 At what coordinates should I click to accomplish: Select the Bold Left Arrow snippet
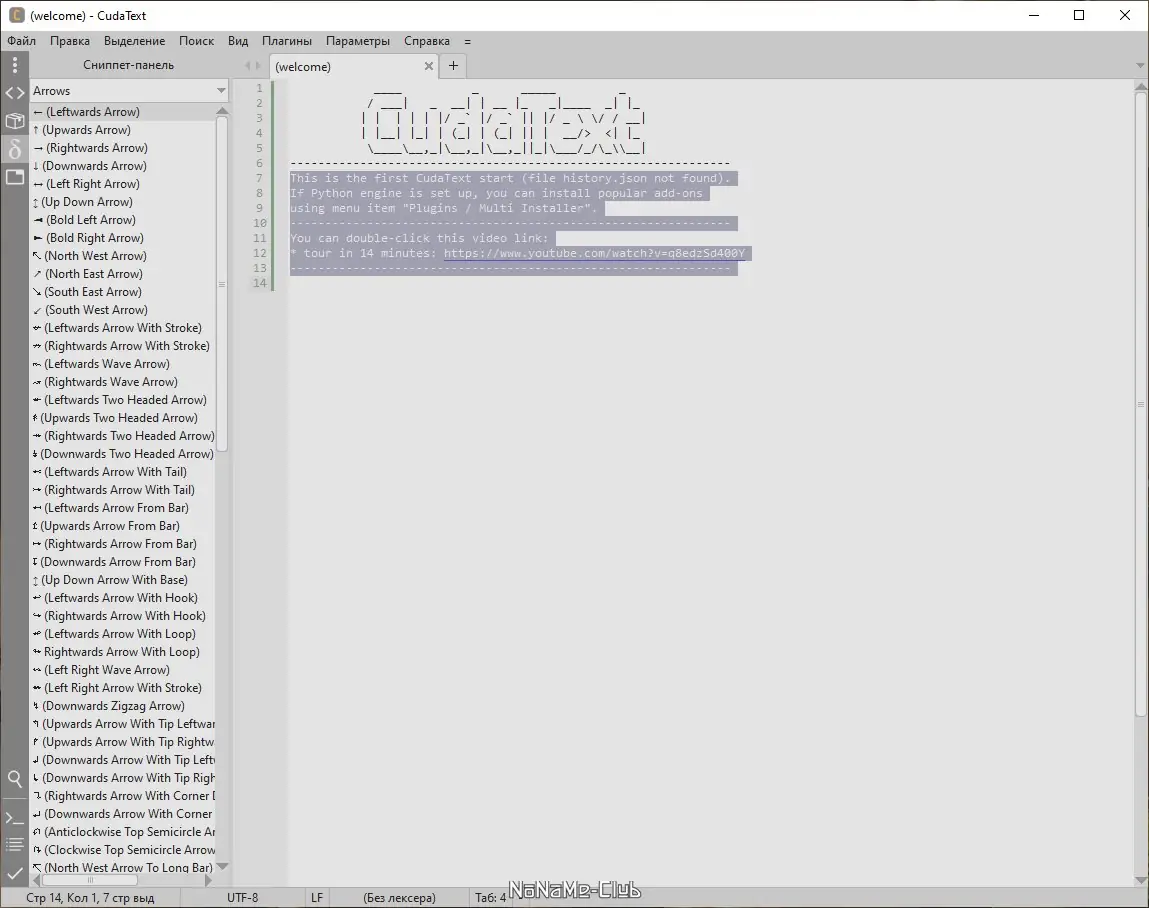(122, 220)
